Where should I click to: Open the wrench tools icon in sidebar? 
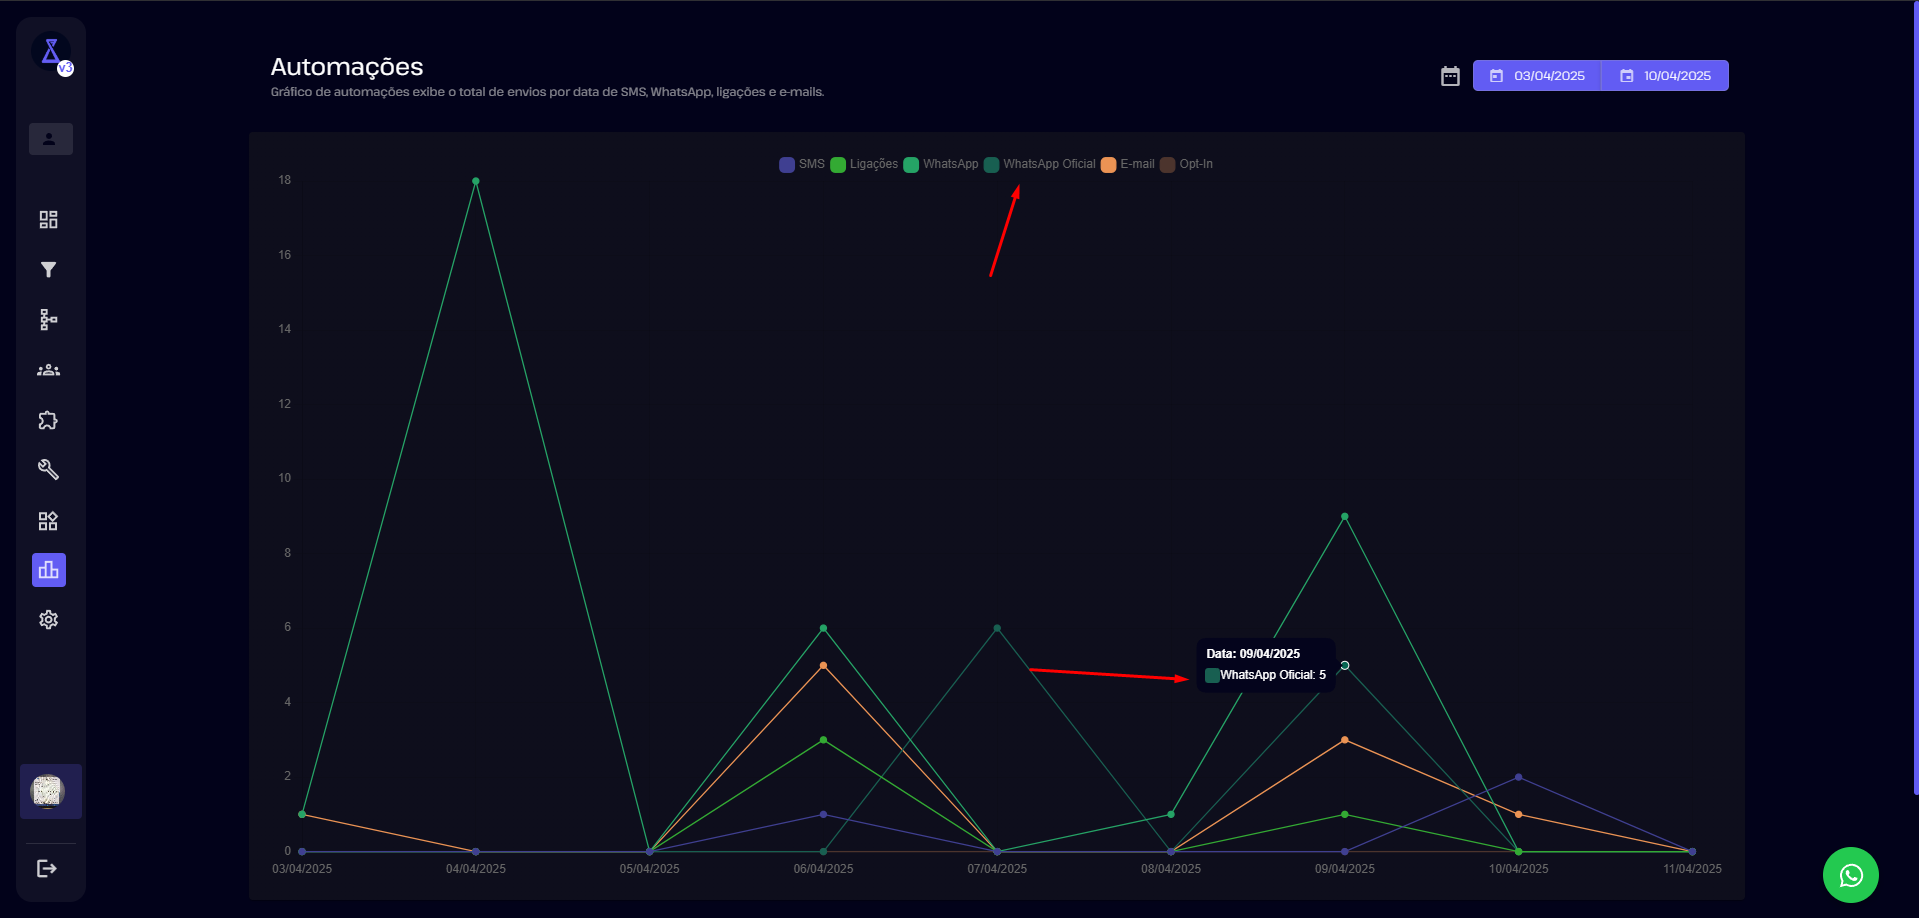(x=48, y=470)
